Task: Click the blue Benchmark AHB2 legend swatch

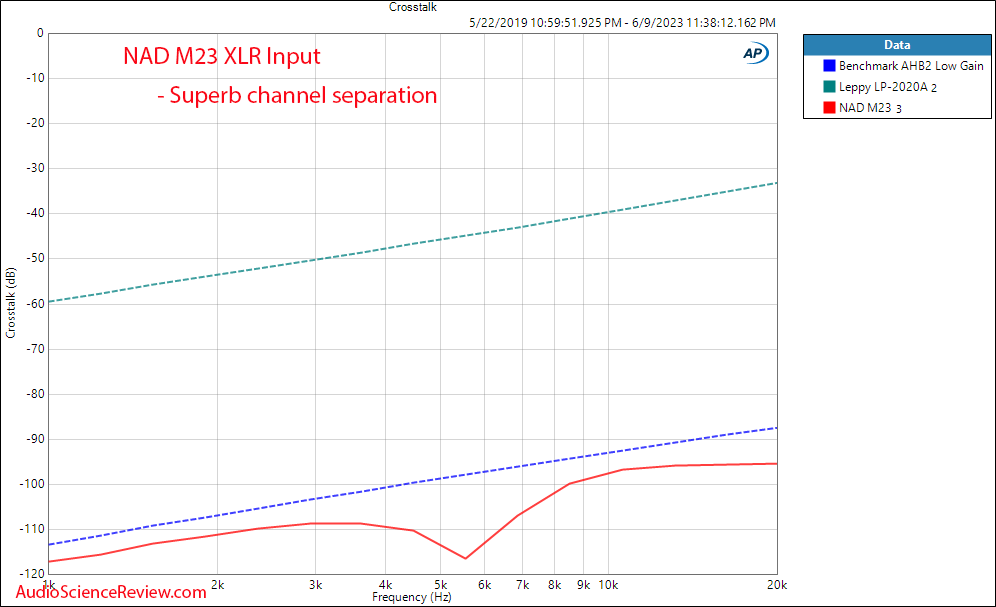Action: (x=829, y=65)
